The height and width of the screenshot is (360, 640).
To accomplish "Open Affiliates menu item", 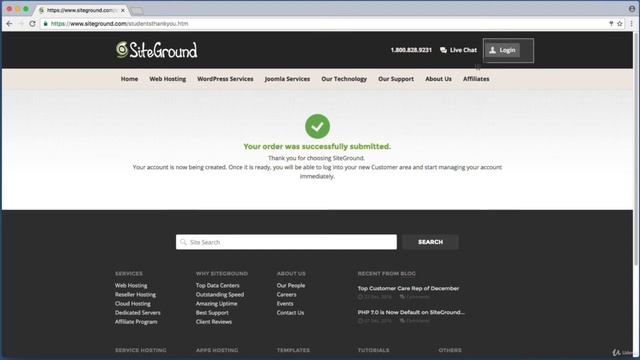I will coord(476,79).
